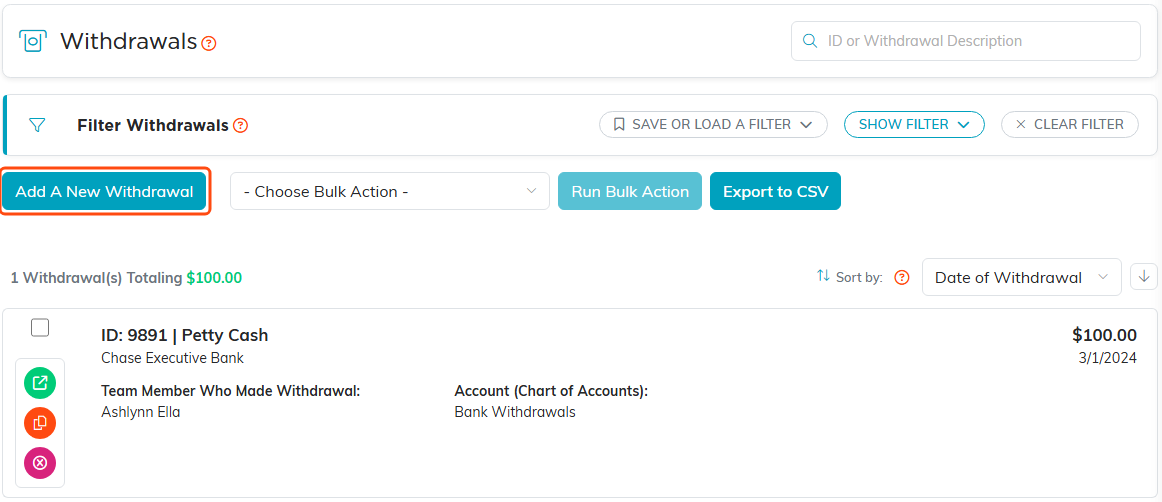Open Save or Load a Filter dropdown

tap(713, 125)
